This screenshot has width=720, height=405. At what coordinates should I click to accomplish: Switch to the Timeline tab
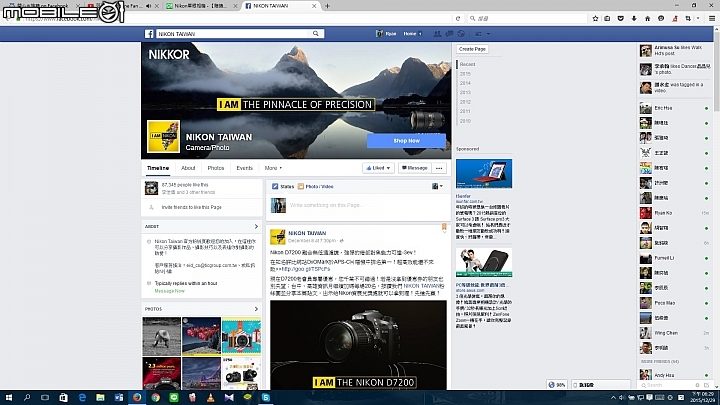click(x=158, y=168)
